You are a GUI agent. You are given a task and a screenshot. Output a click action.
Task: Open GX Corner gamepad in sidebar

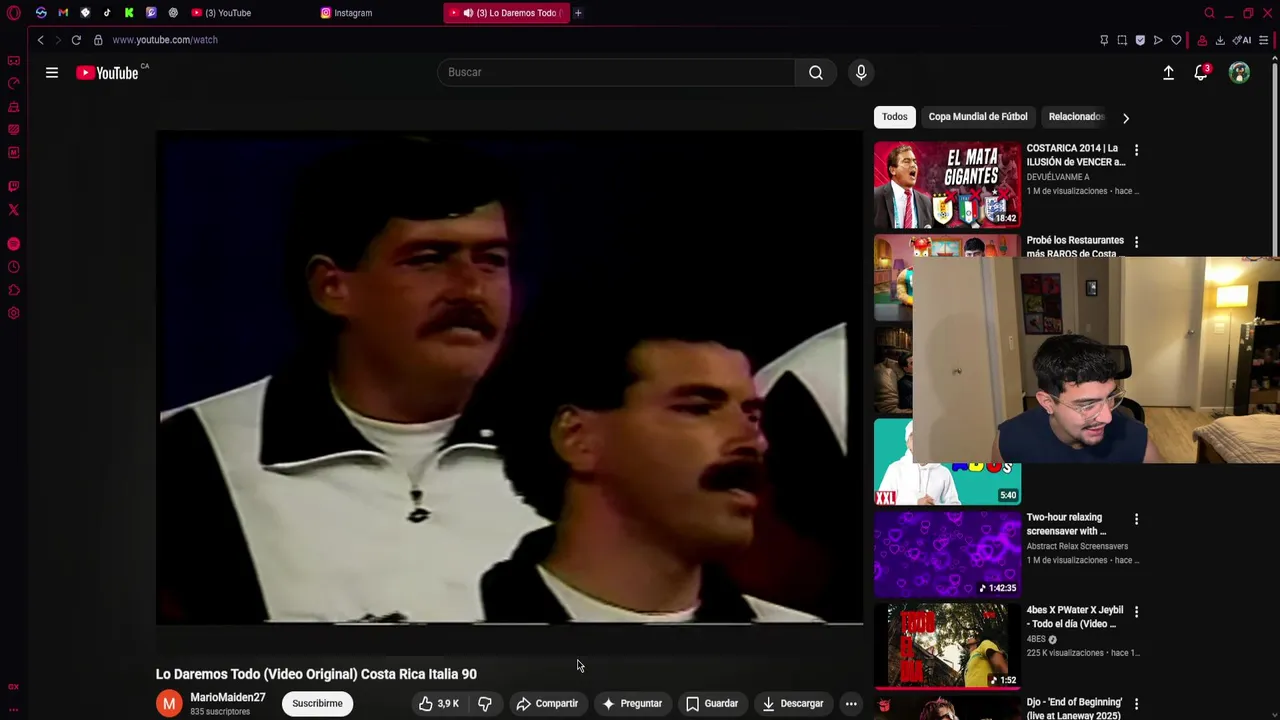(x=14, y=61)
